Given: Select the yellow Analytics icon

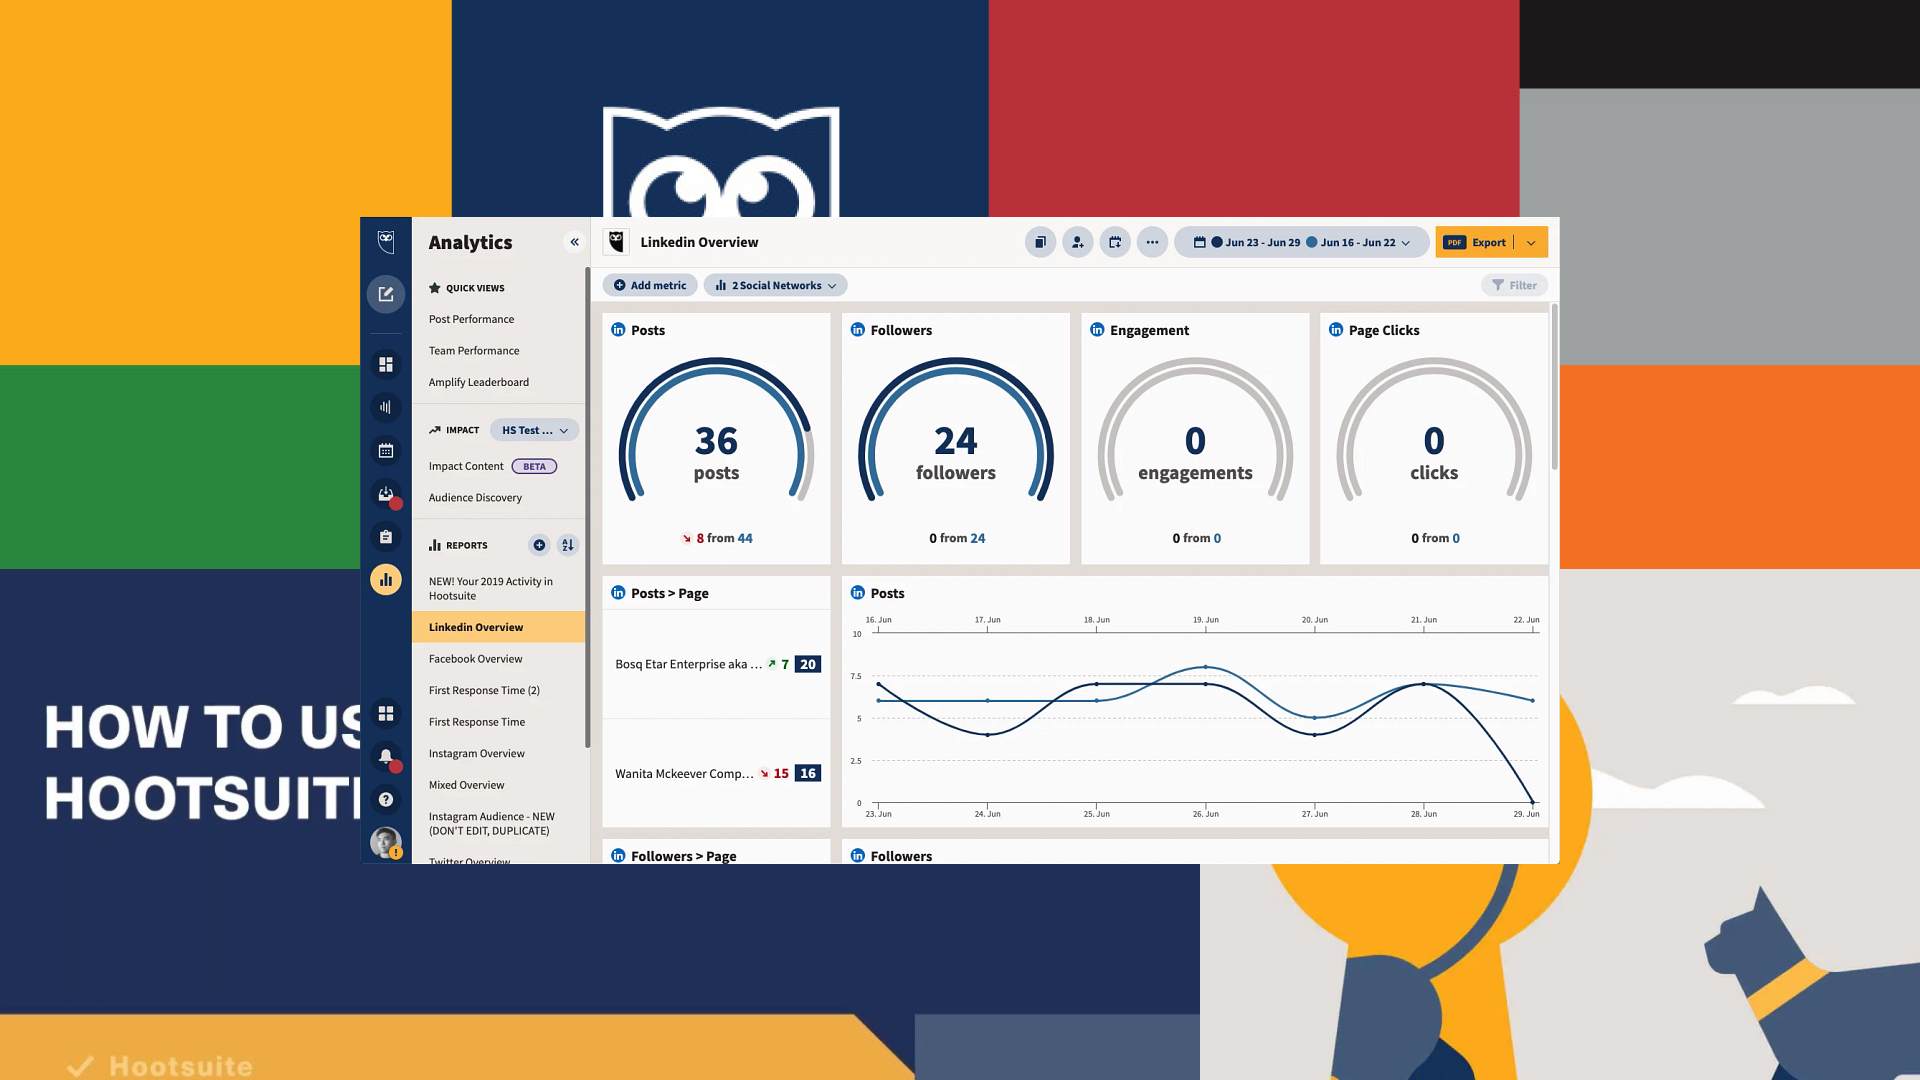Looking at the screenshot, I should pyautogui.click(x=386, y=579).
